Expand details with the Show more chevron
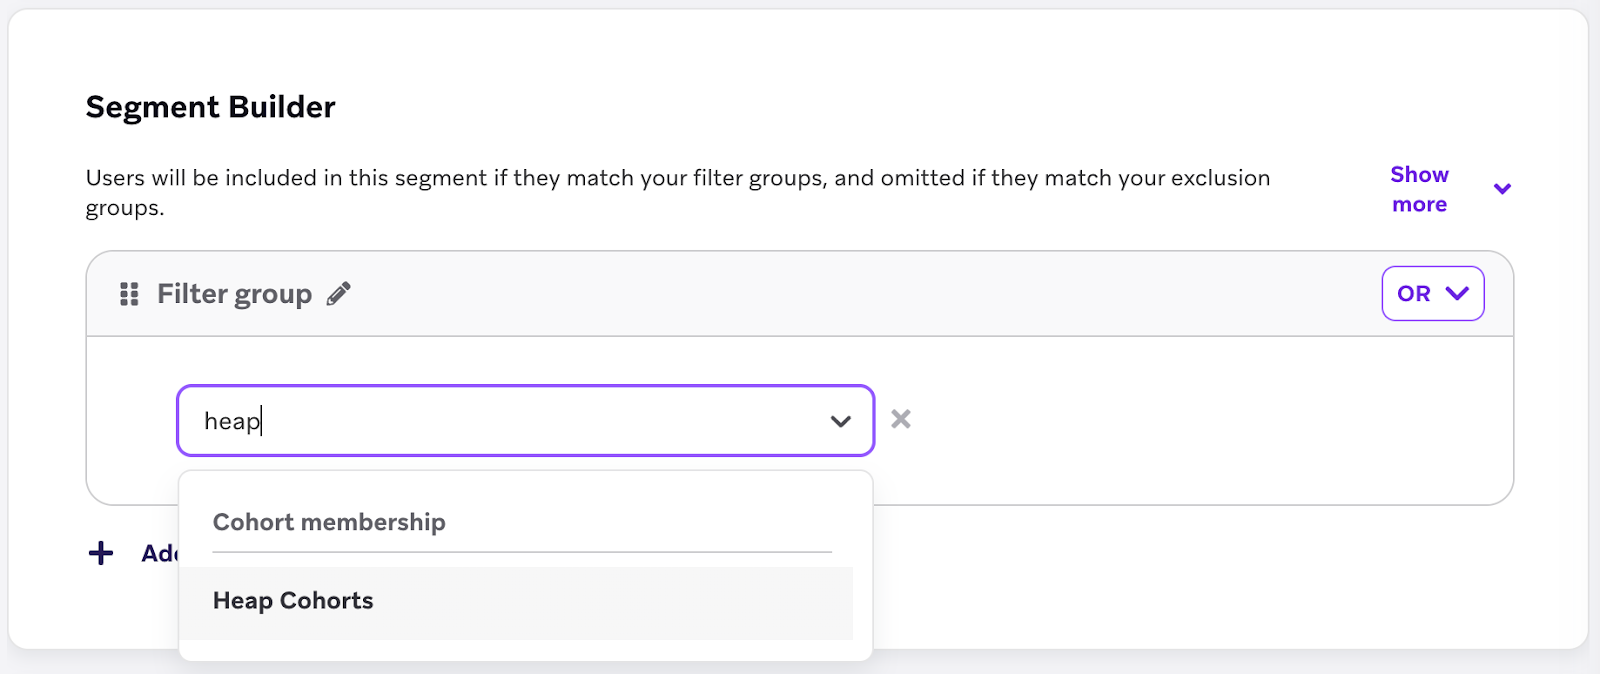The image size is (1600, 674). tap(1502, 189)
